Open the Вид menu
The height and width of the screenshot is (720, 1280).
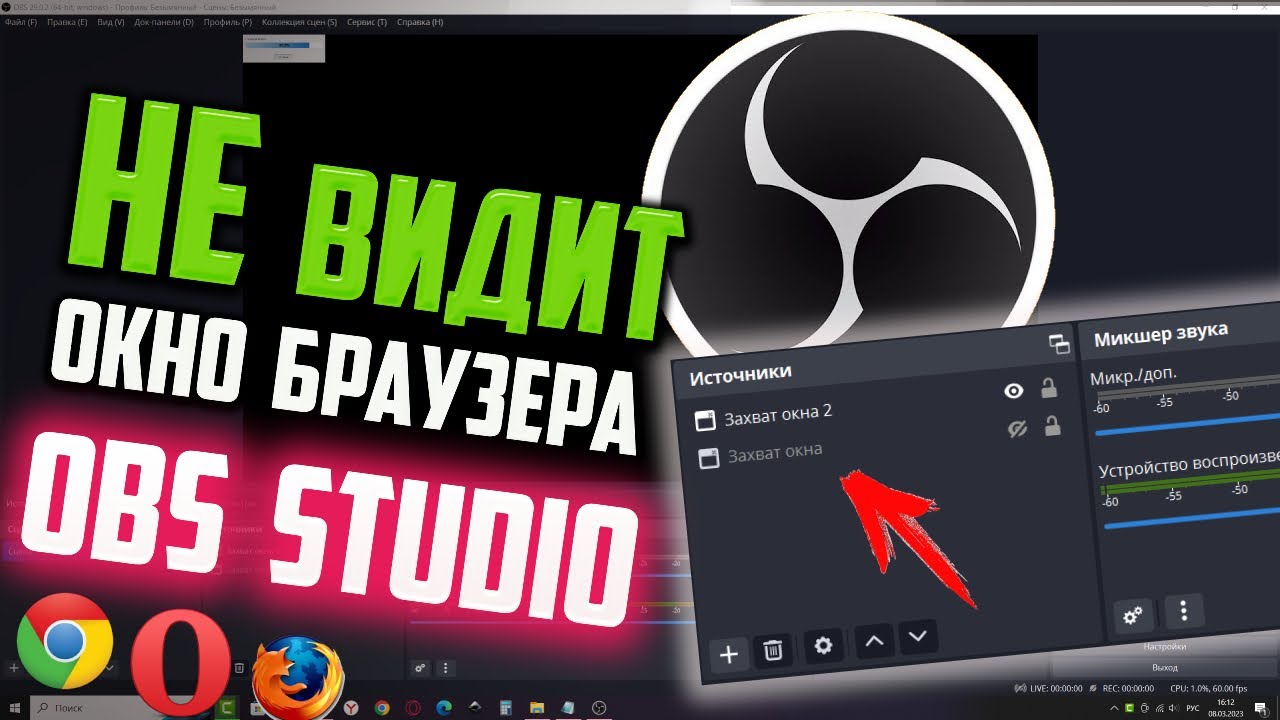pos(111,22)
